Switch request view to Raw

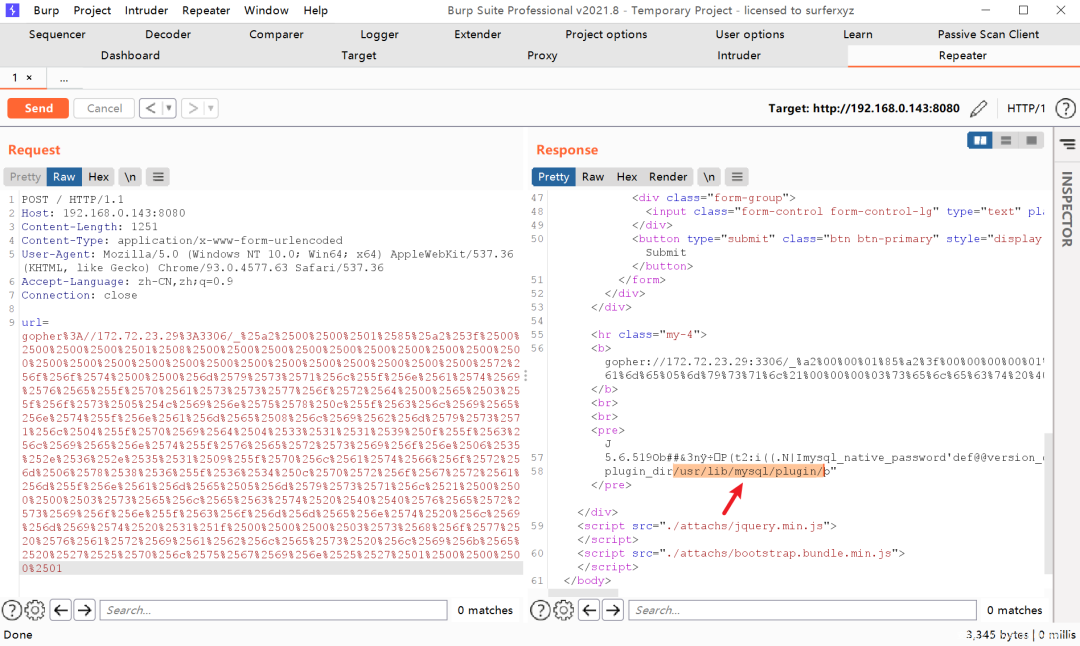64,177
